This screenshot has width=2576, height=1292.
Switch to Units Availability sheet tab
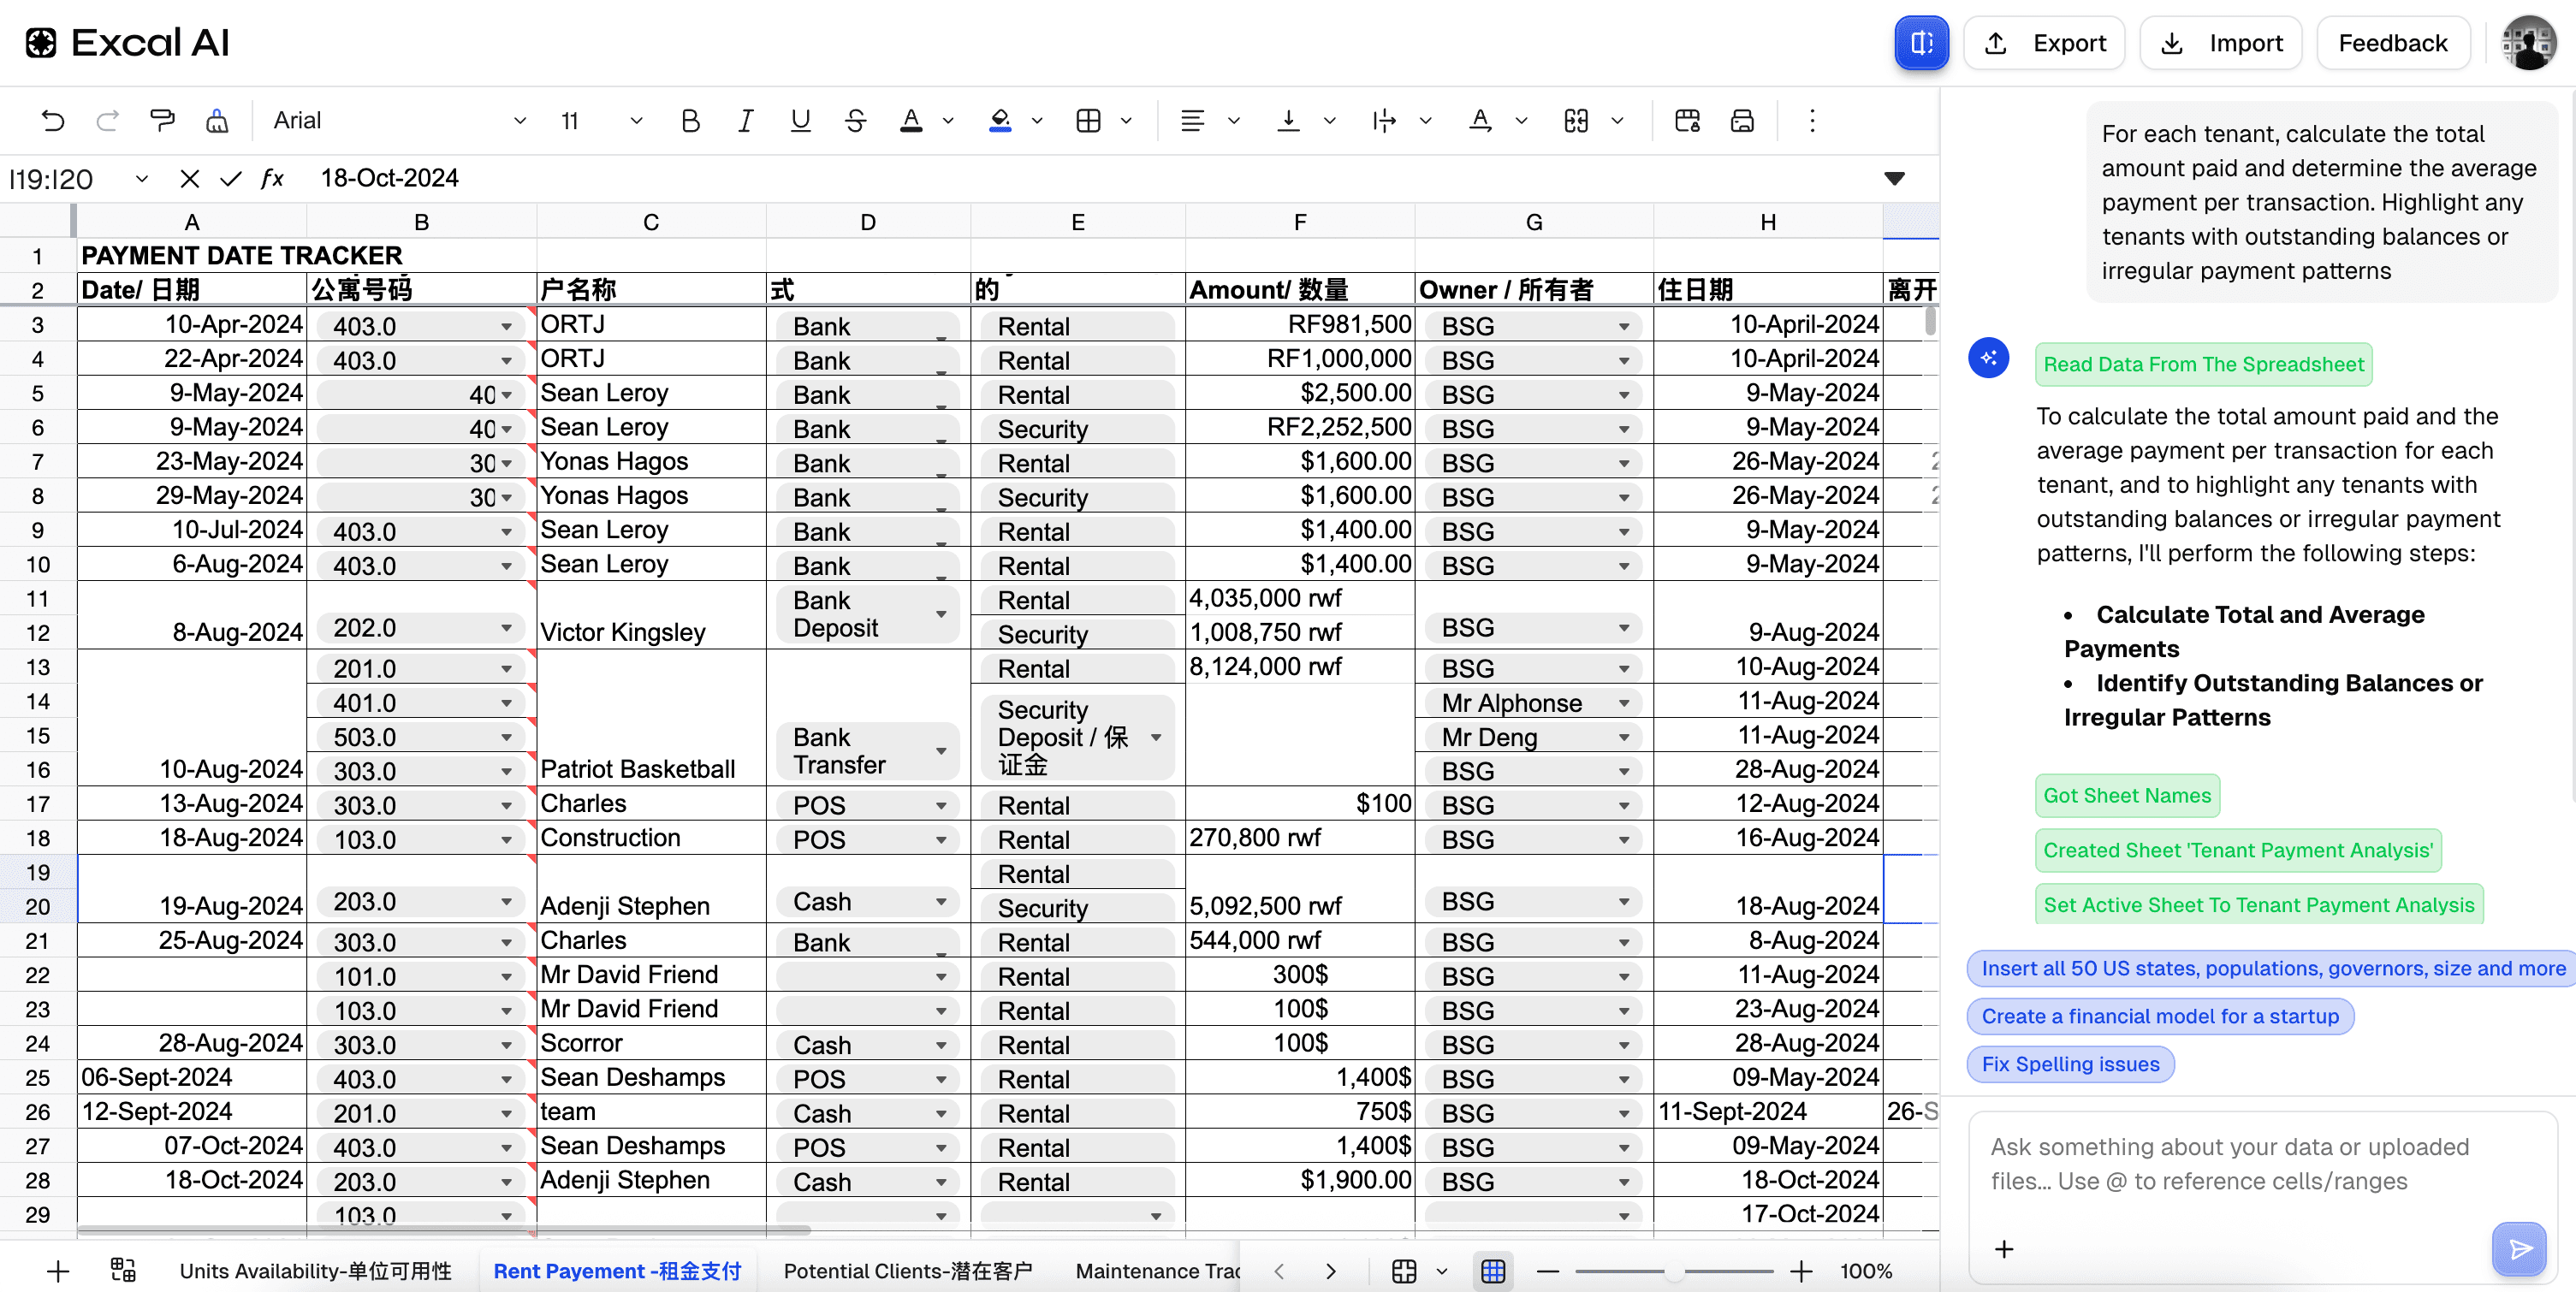315,1270
